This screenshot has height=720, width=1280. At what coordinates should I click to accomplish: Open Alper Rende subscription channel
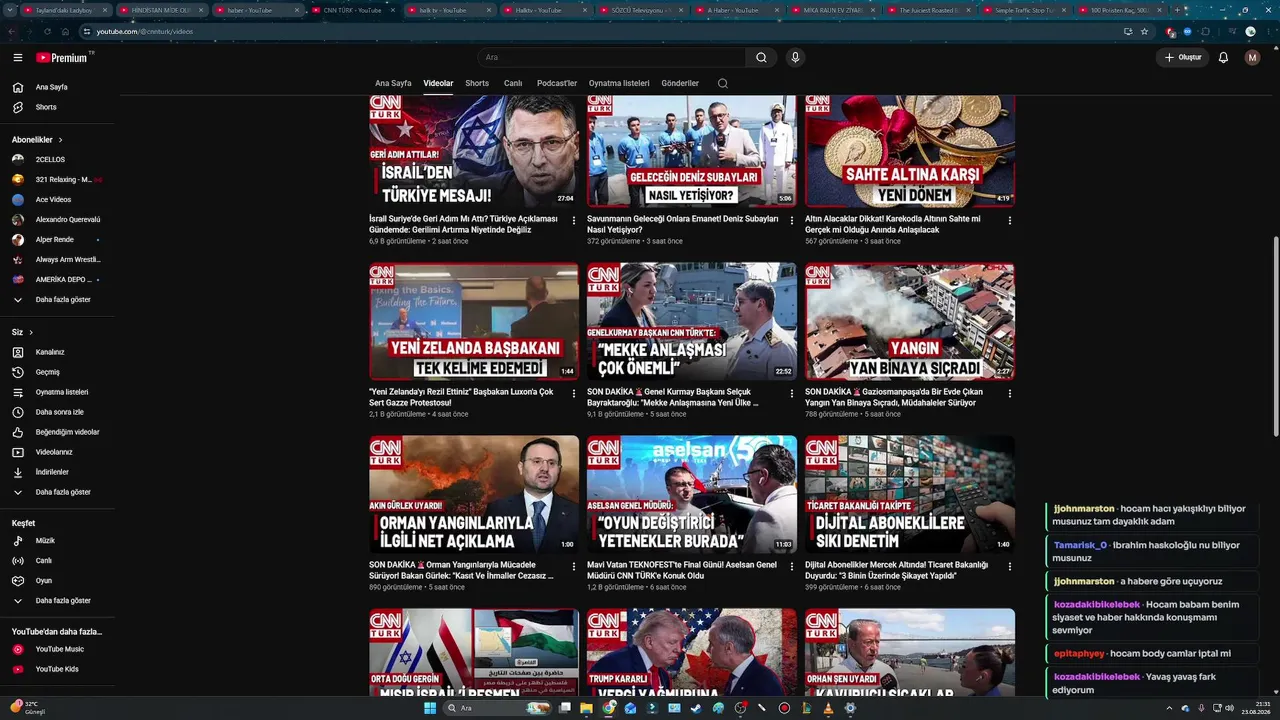pos(57,240)
